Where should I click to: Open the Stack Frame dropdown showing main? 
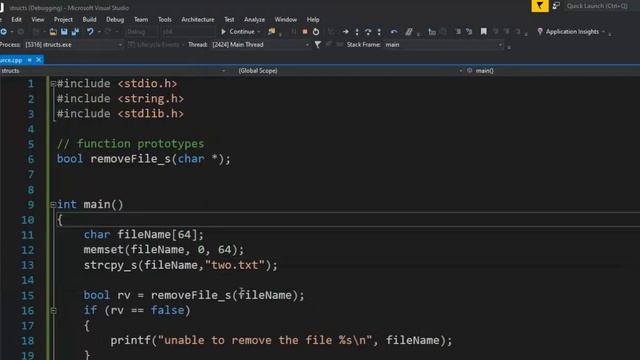(443, 44)
